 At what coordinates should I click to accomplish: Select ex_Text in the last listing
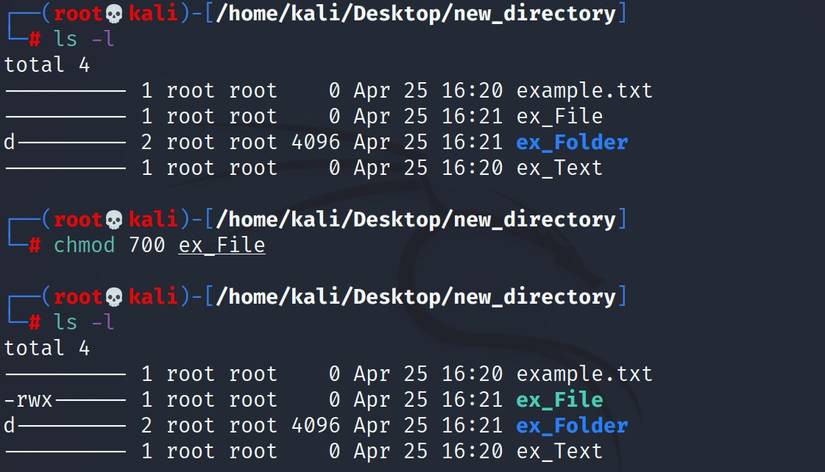point(559,451)
